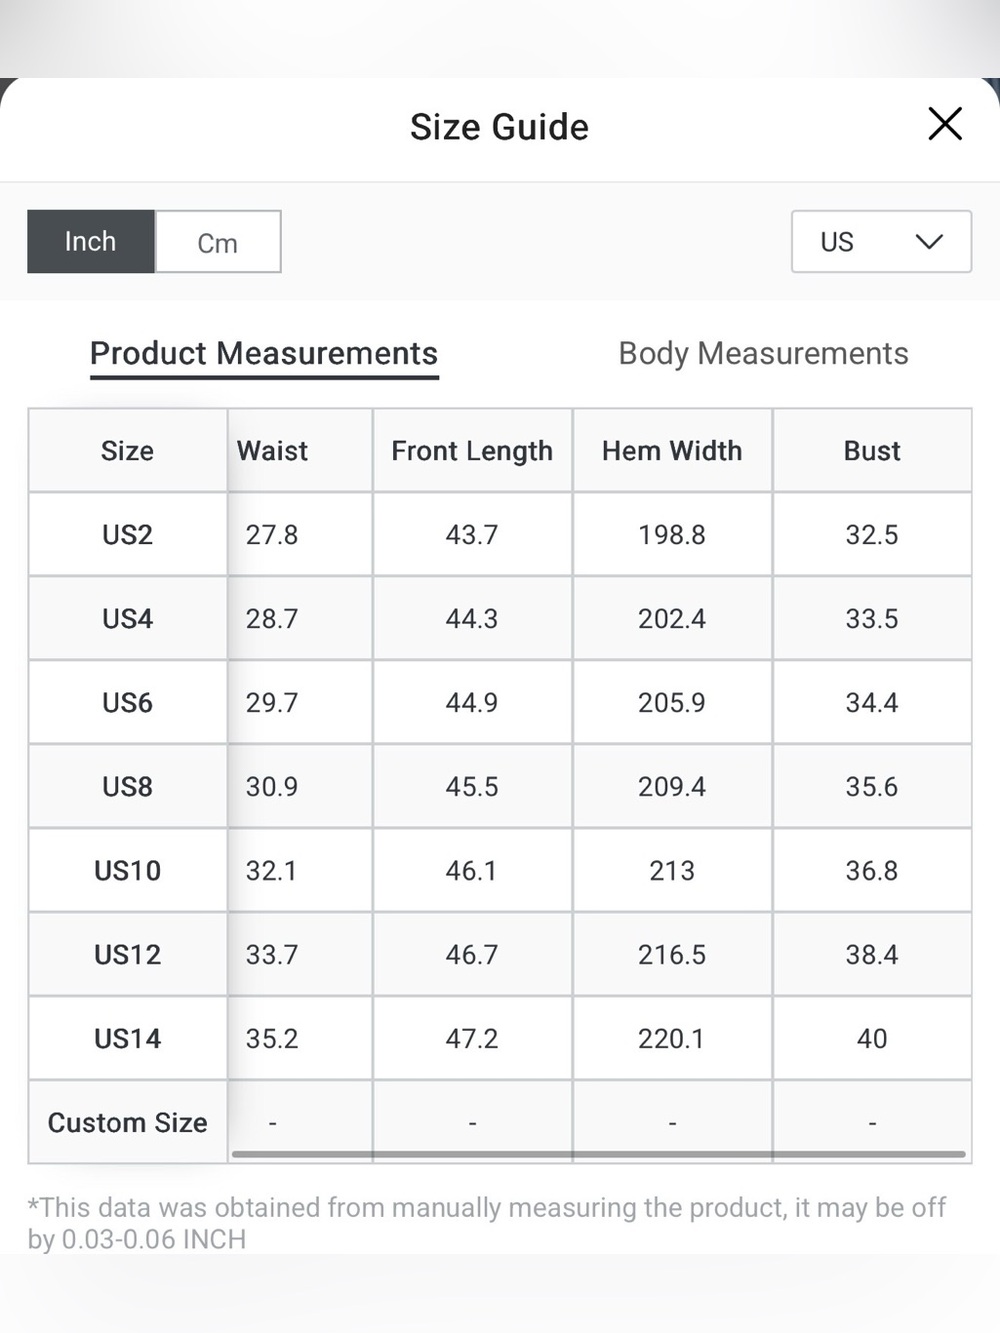1000x1333 pixels.
Task: Click the Hem Width column header
Action: pos(672,450)
